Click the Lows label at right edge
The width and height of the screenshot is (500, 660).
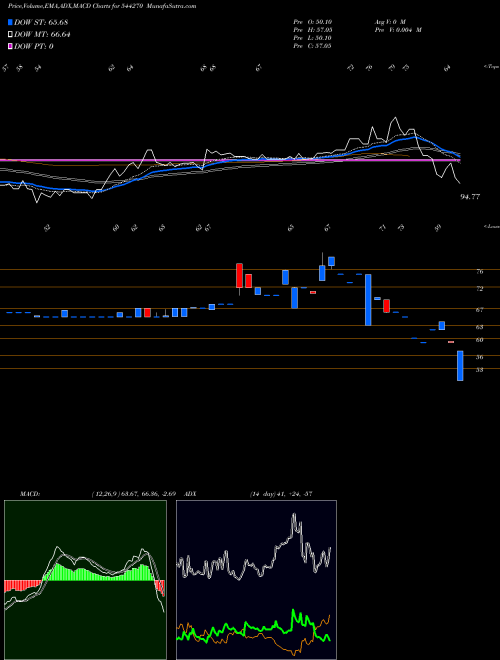[491, 227]
